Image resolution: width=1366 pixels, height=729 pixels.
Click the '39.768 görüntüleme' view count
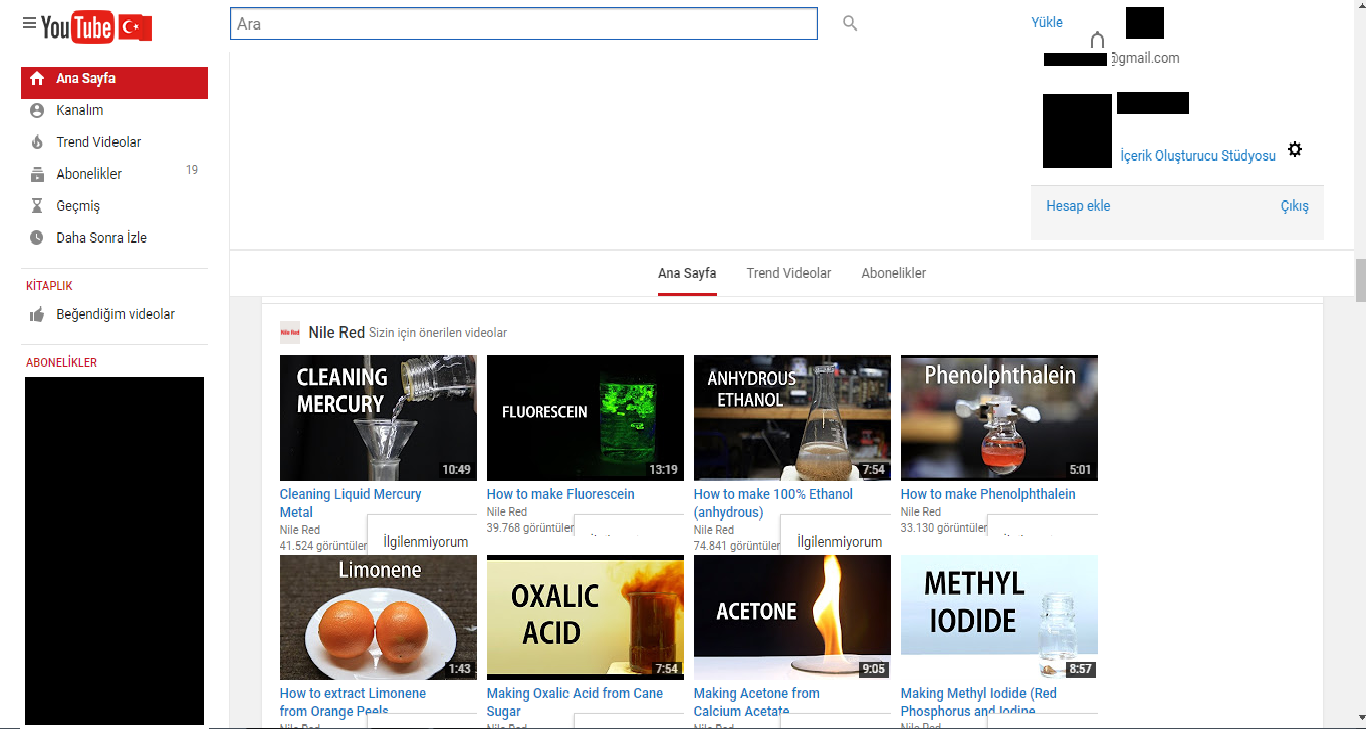[531, 528]
